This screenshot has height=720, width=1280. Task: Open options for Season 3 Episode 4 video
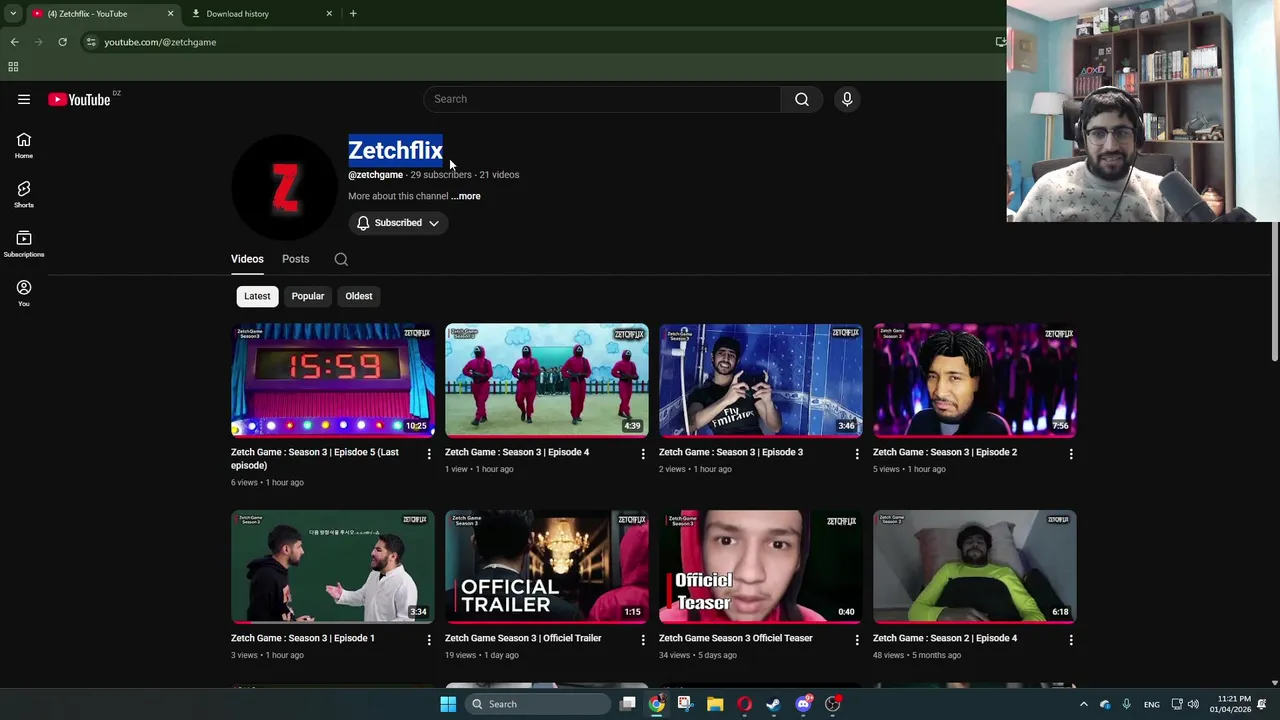coord(643,454)
